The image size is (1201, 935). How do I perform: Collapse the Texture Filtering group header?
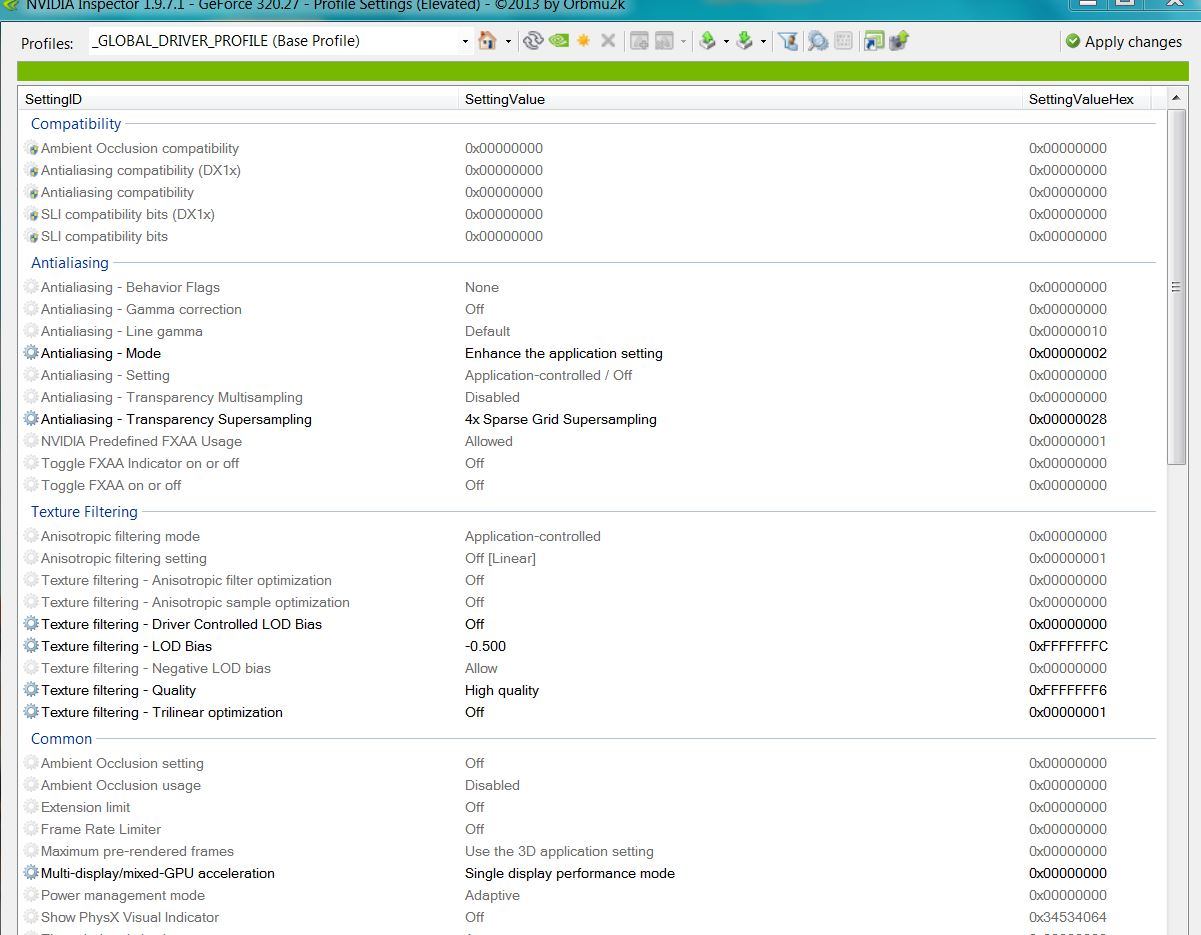pos(84,512)
